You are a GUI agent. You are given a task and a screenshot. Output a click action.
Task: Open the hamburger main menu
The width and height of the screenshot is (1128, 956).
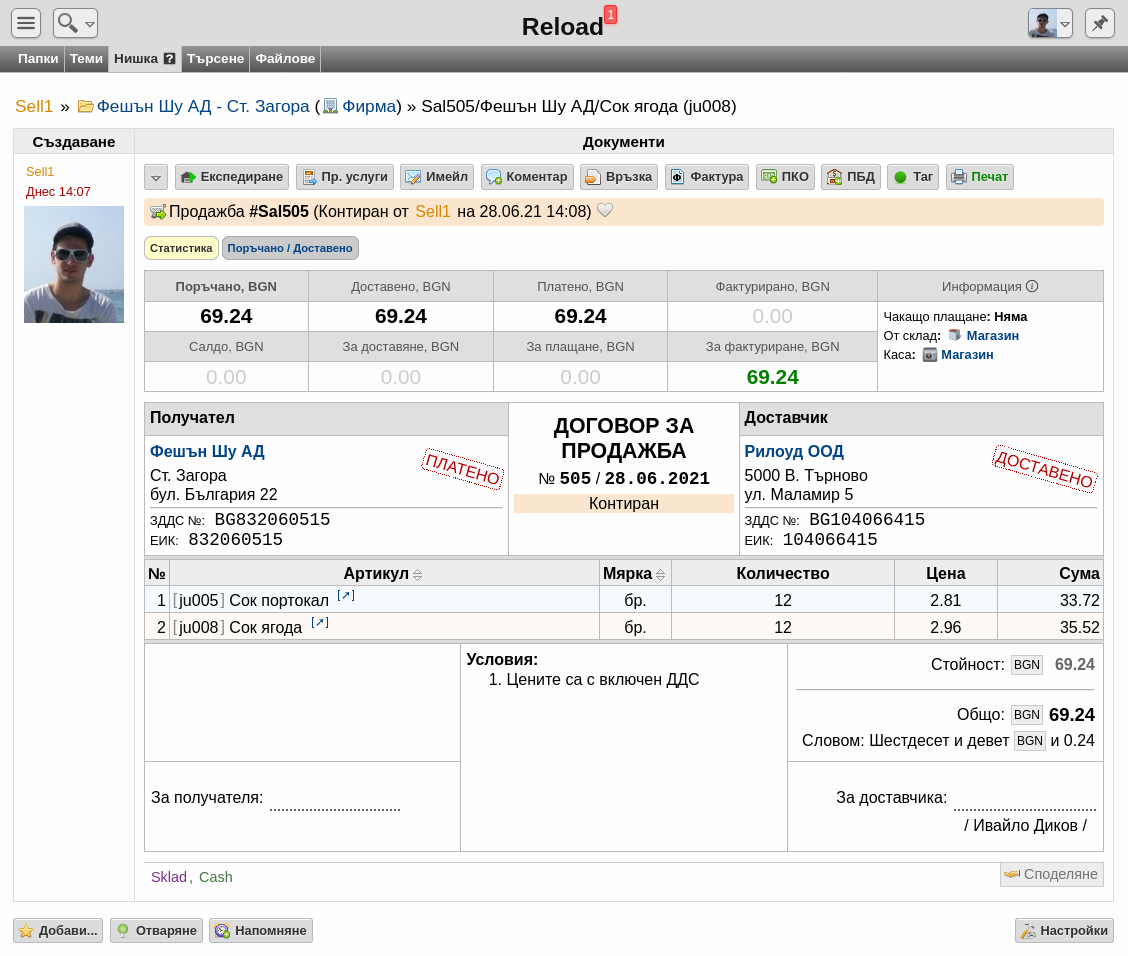click(26, 23)
